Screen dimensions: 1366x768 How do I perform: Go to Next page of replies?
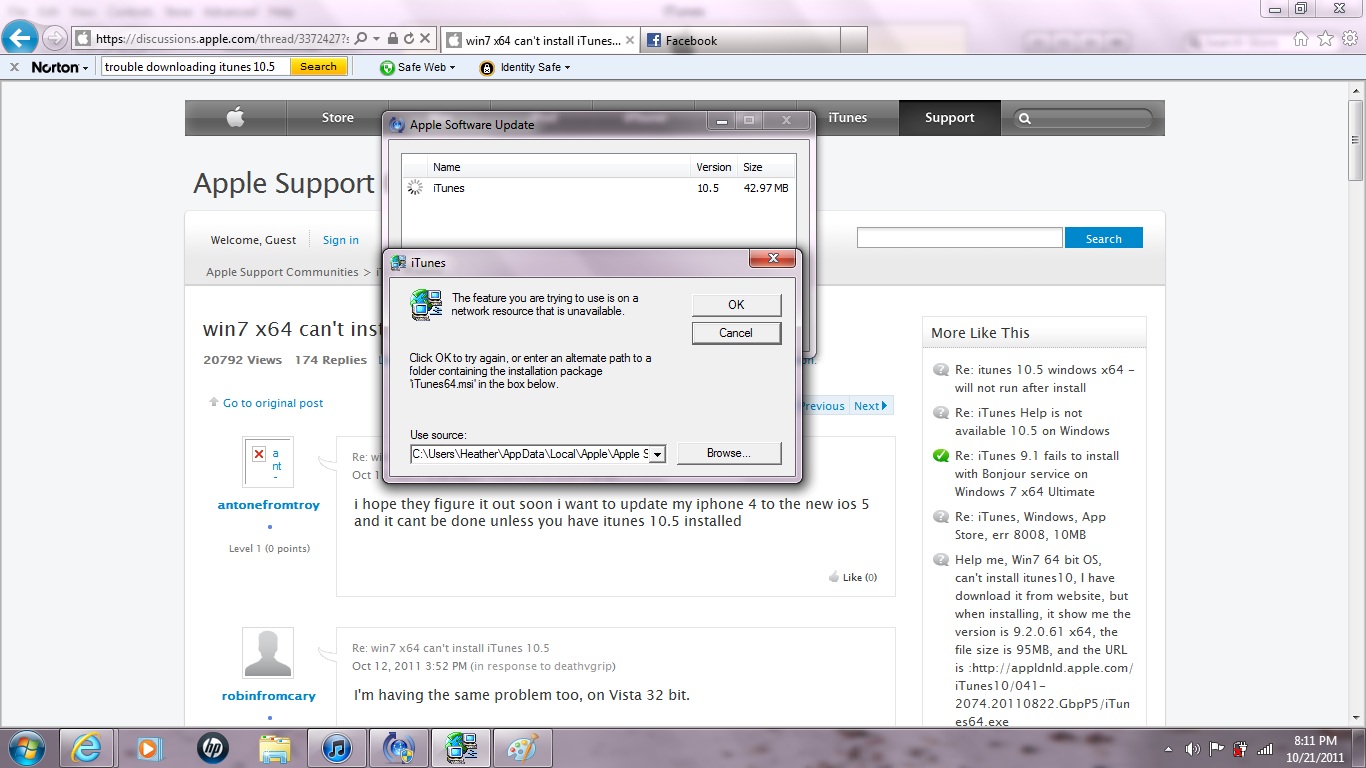pos(870,406)
